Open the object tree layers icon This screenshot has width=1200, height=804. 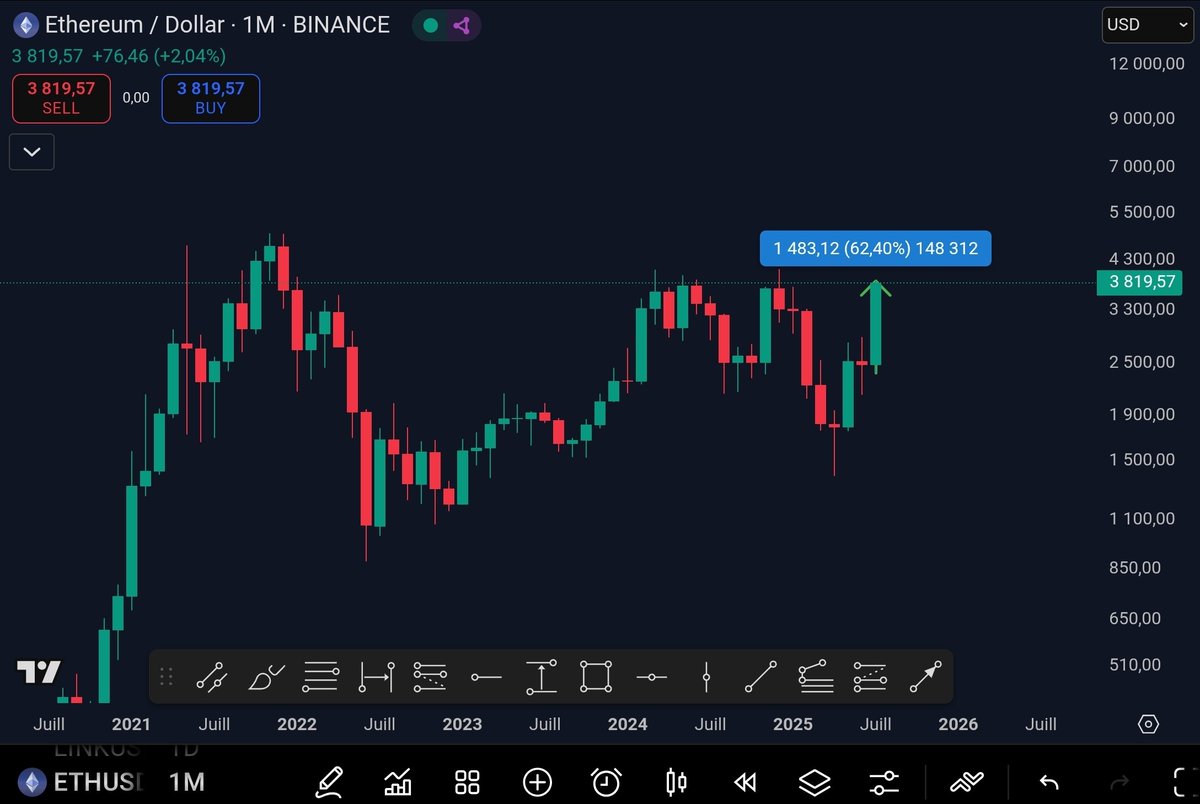814,781
